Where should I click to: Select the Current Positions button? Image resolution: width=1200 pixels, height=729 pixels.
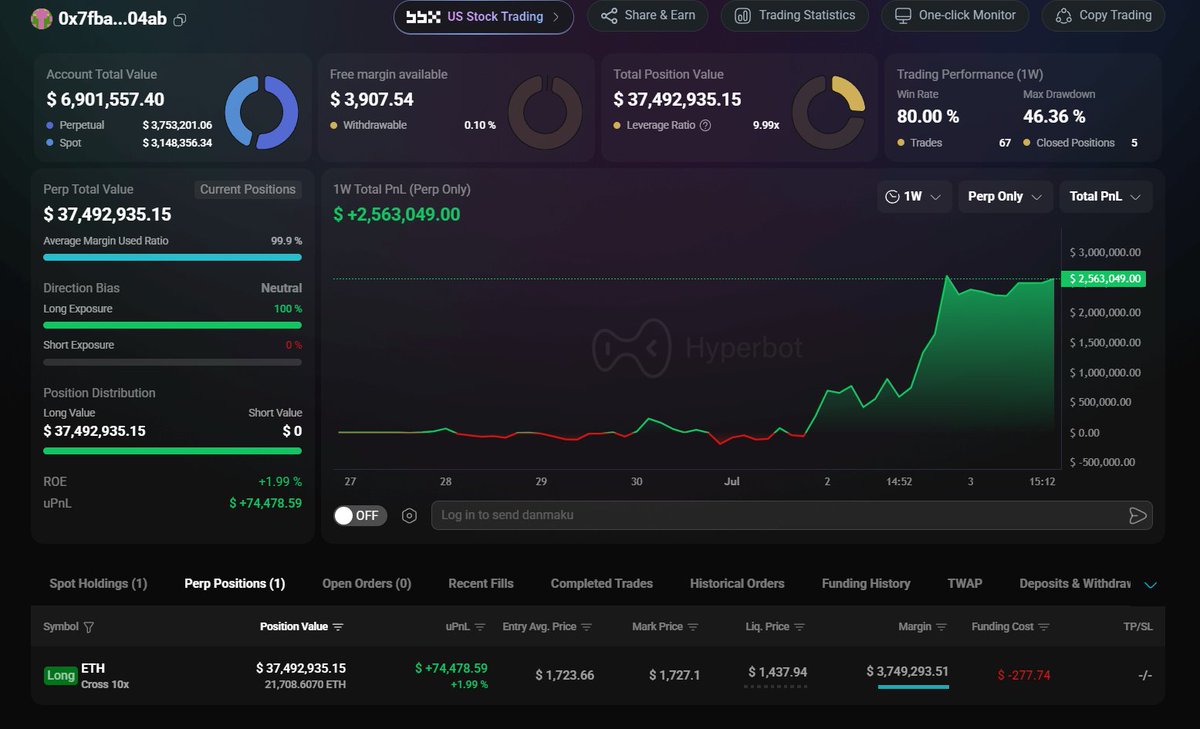tap(248, 189)
